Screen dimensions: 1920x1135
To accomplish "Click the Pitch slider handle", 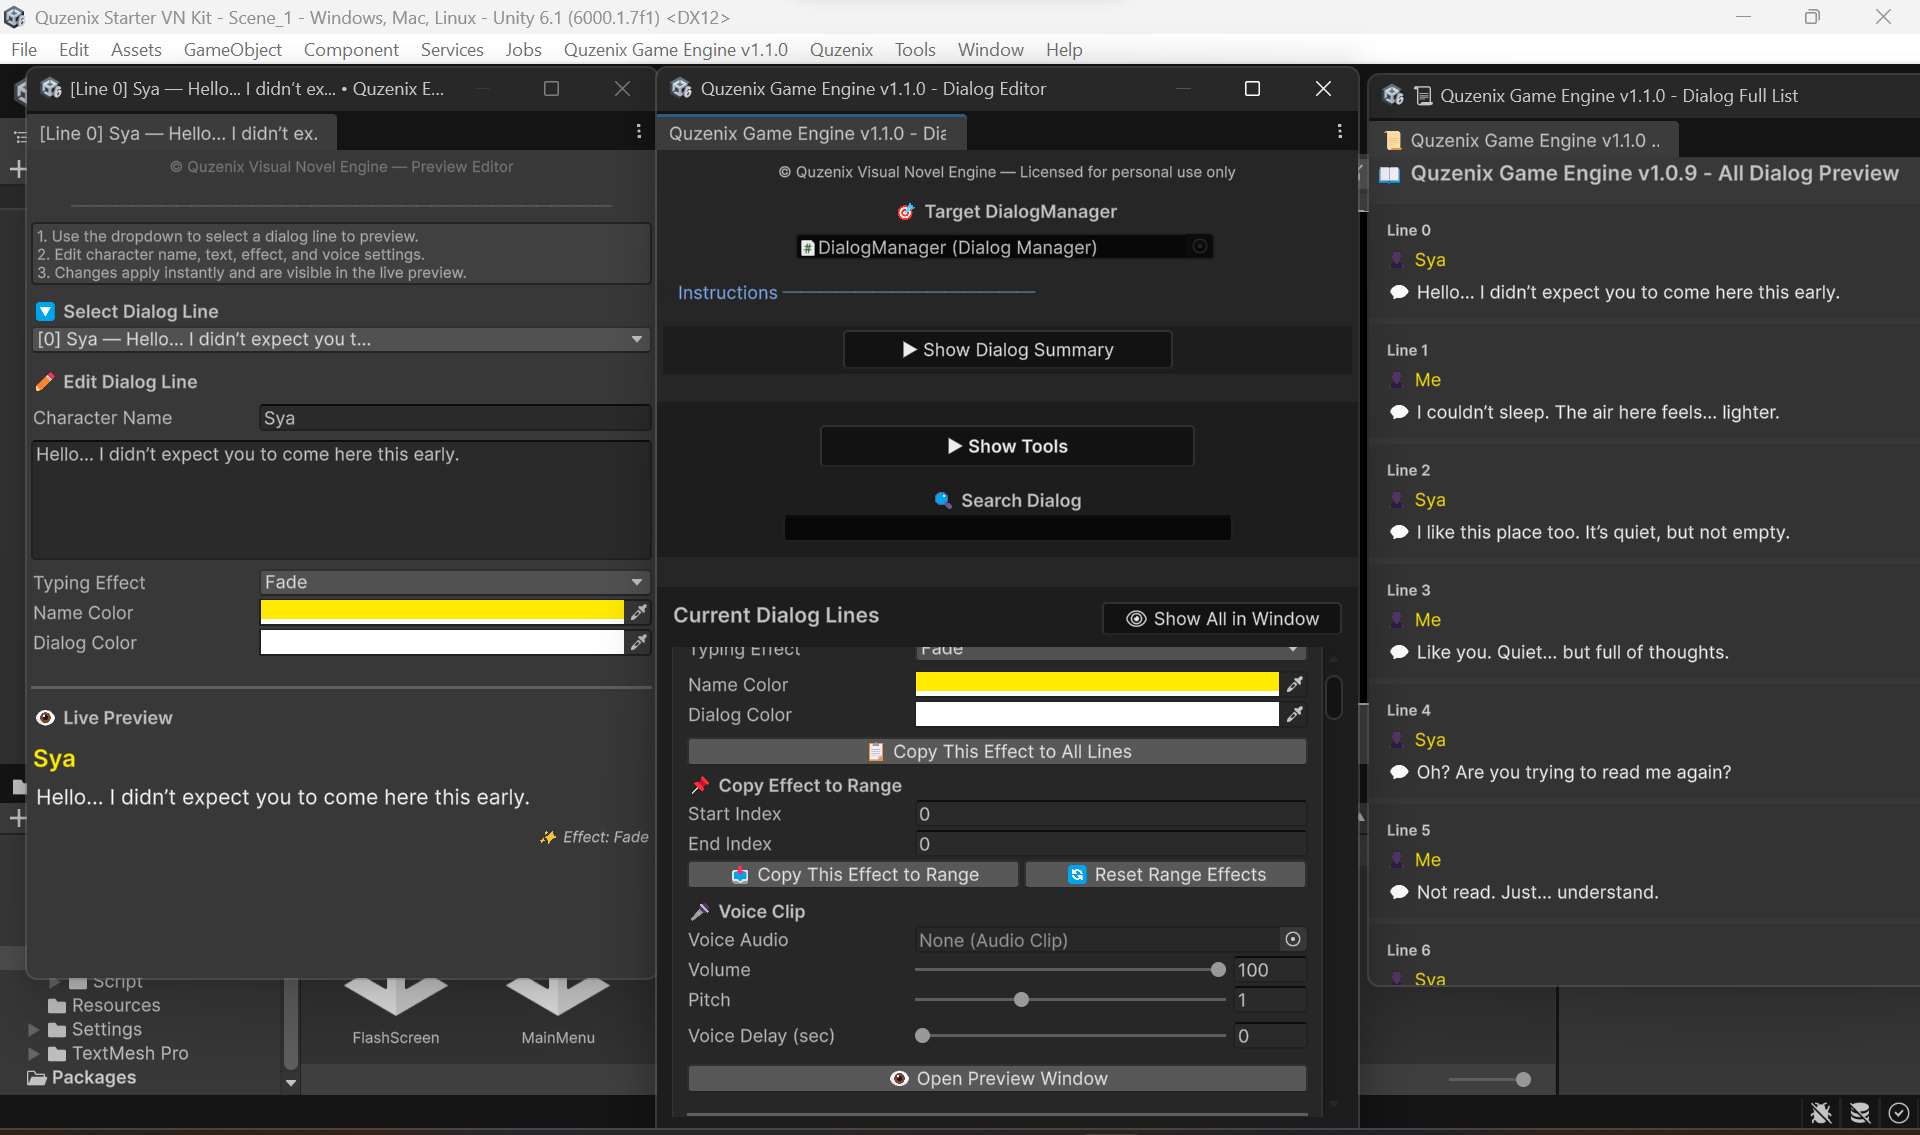I will pyautogui.click(x=1021, y=999).
